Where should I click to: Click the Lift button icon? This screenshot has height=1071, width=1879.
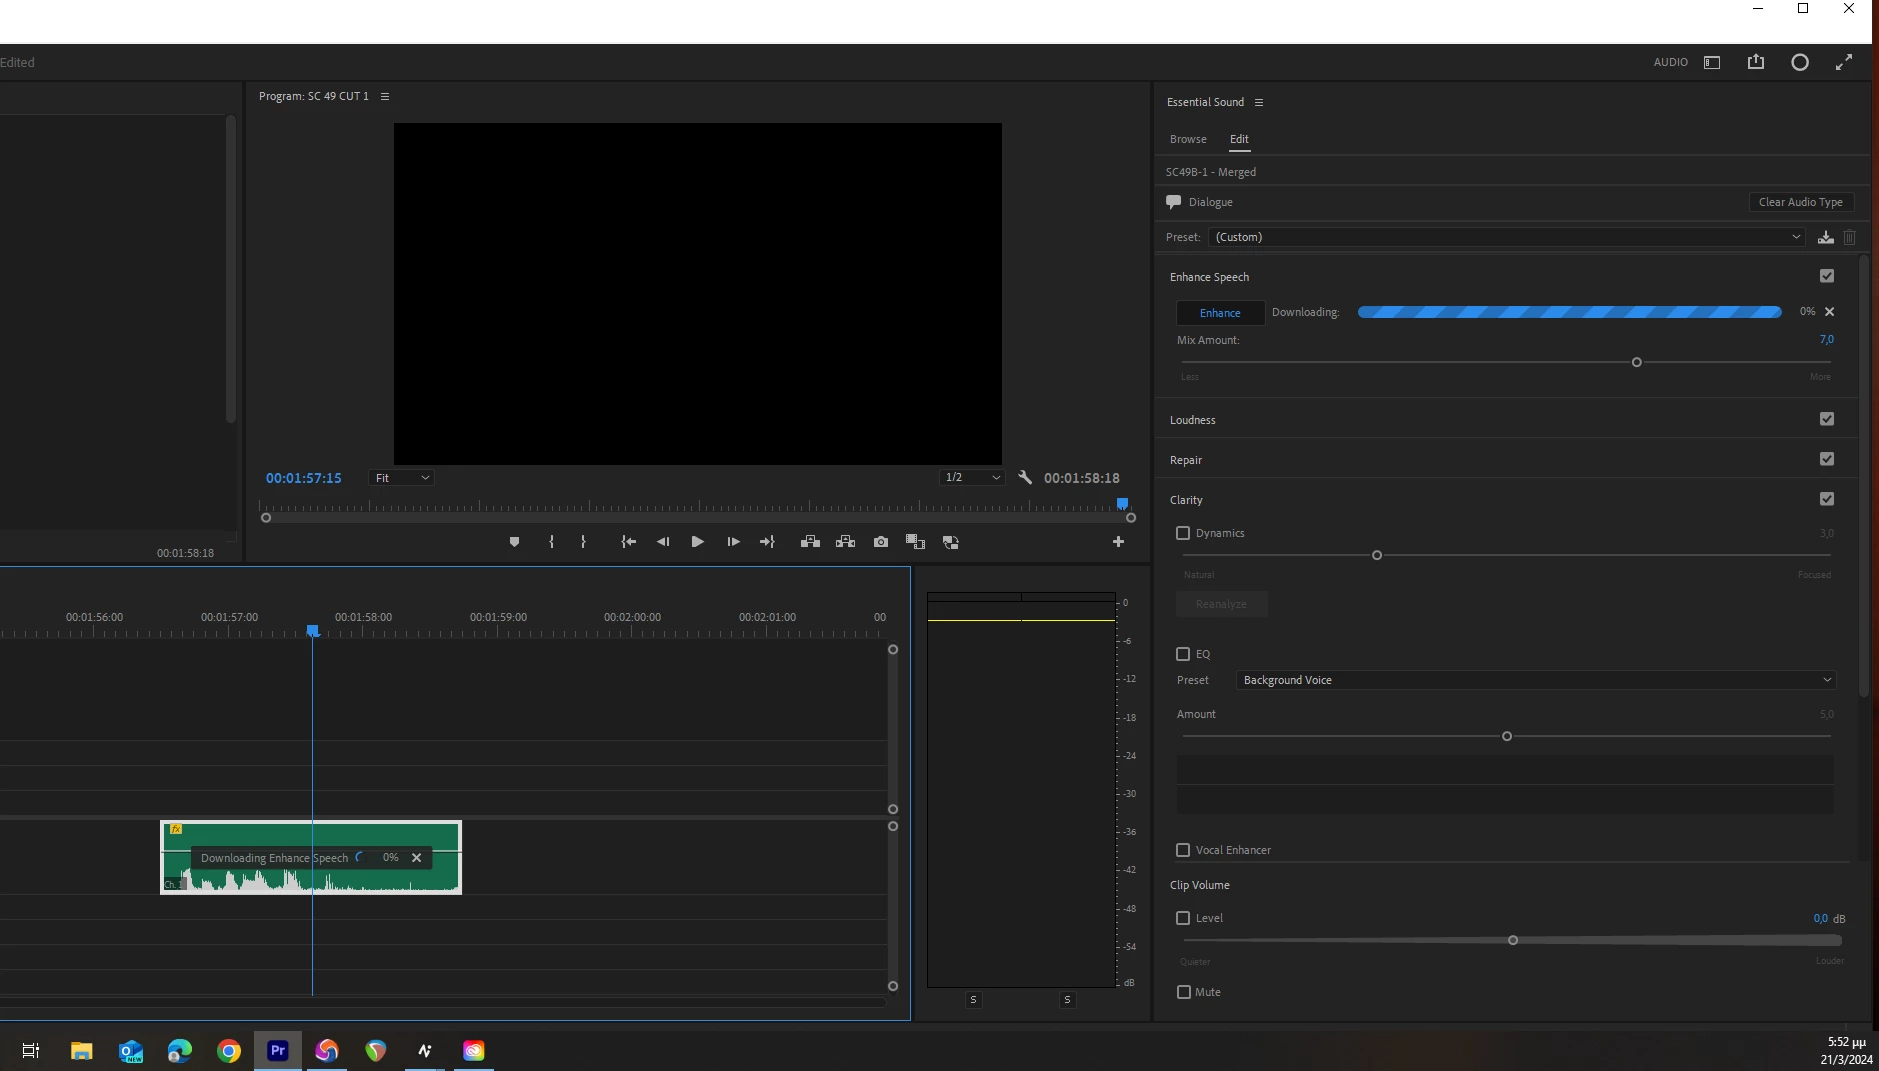[x=811, y=542]
